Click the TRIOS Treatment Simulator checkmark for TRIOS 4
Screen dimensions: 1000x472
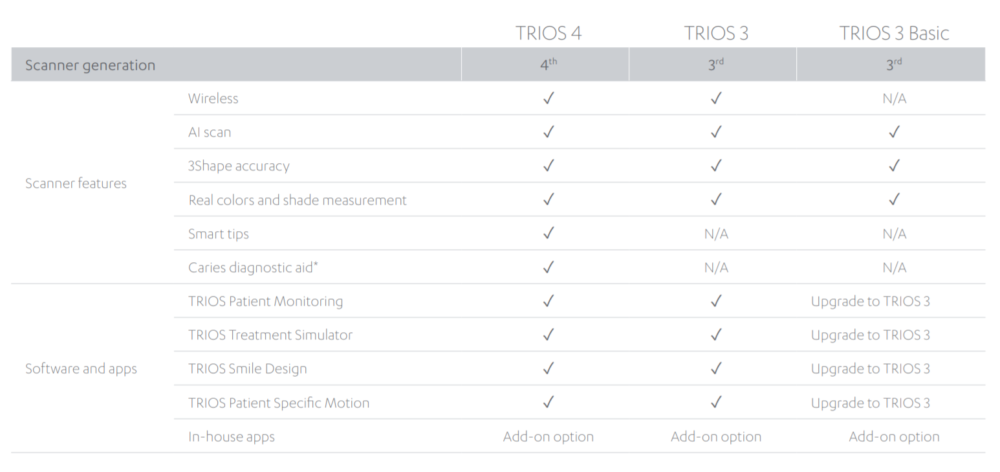coord(548,335)
